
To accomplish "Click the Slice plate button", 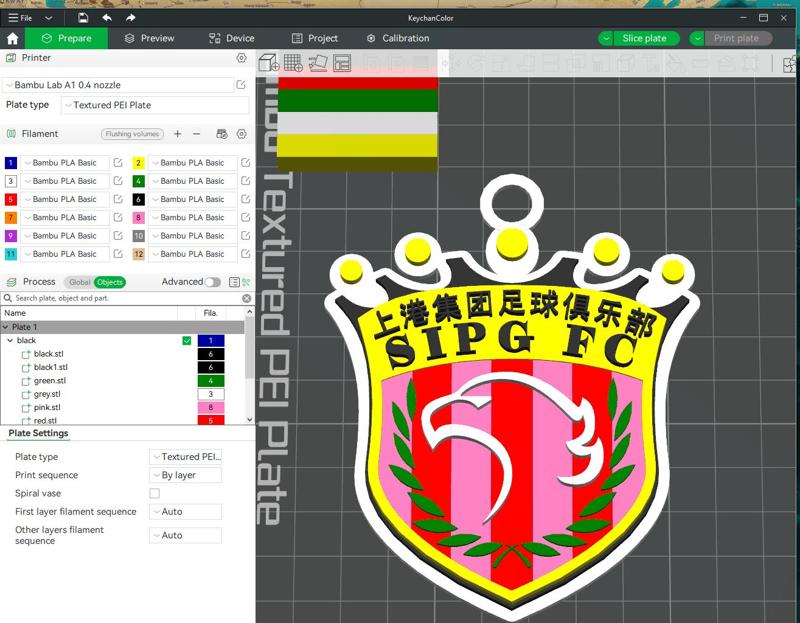I will pos(645,38).
